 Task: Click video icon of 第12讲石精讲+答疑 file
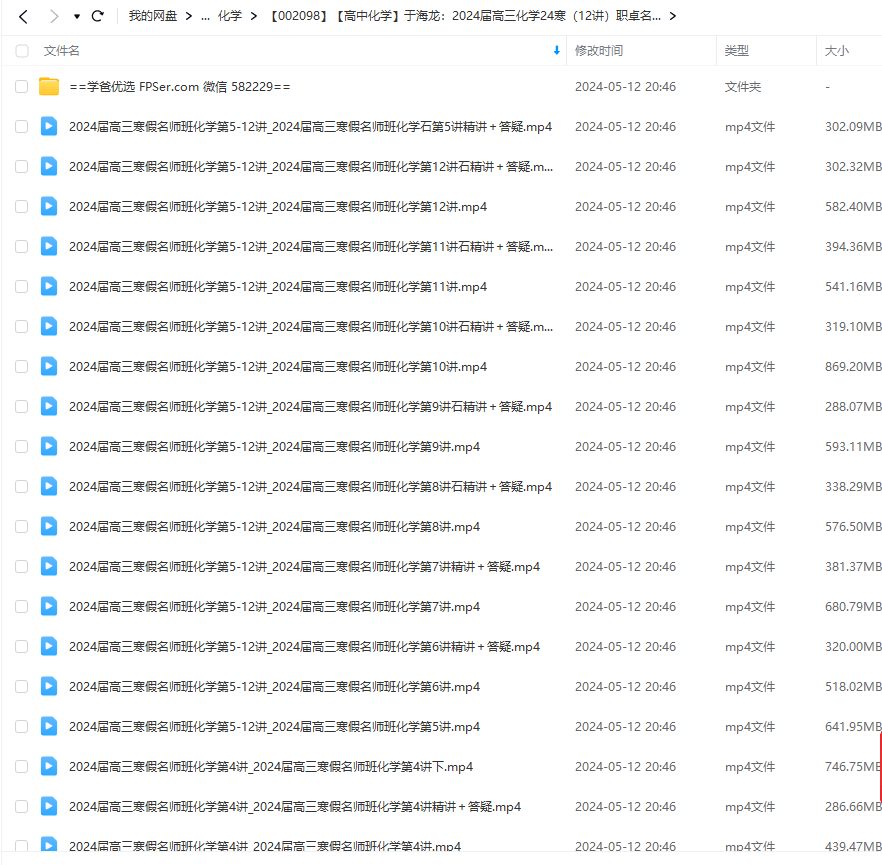coord(49,166)
